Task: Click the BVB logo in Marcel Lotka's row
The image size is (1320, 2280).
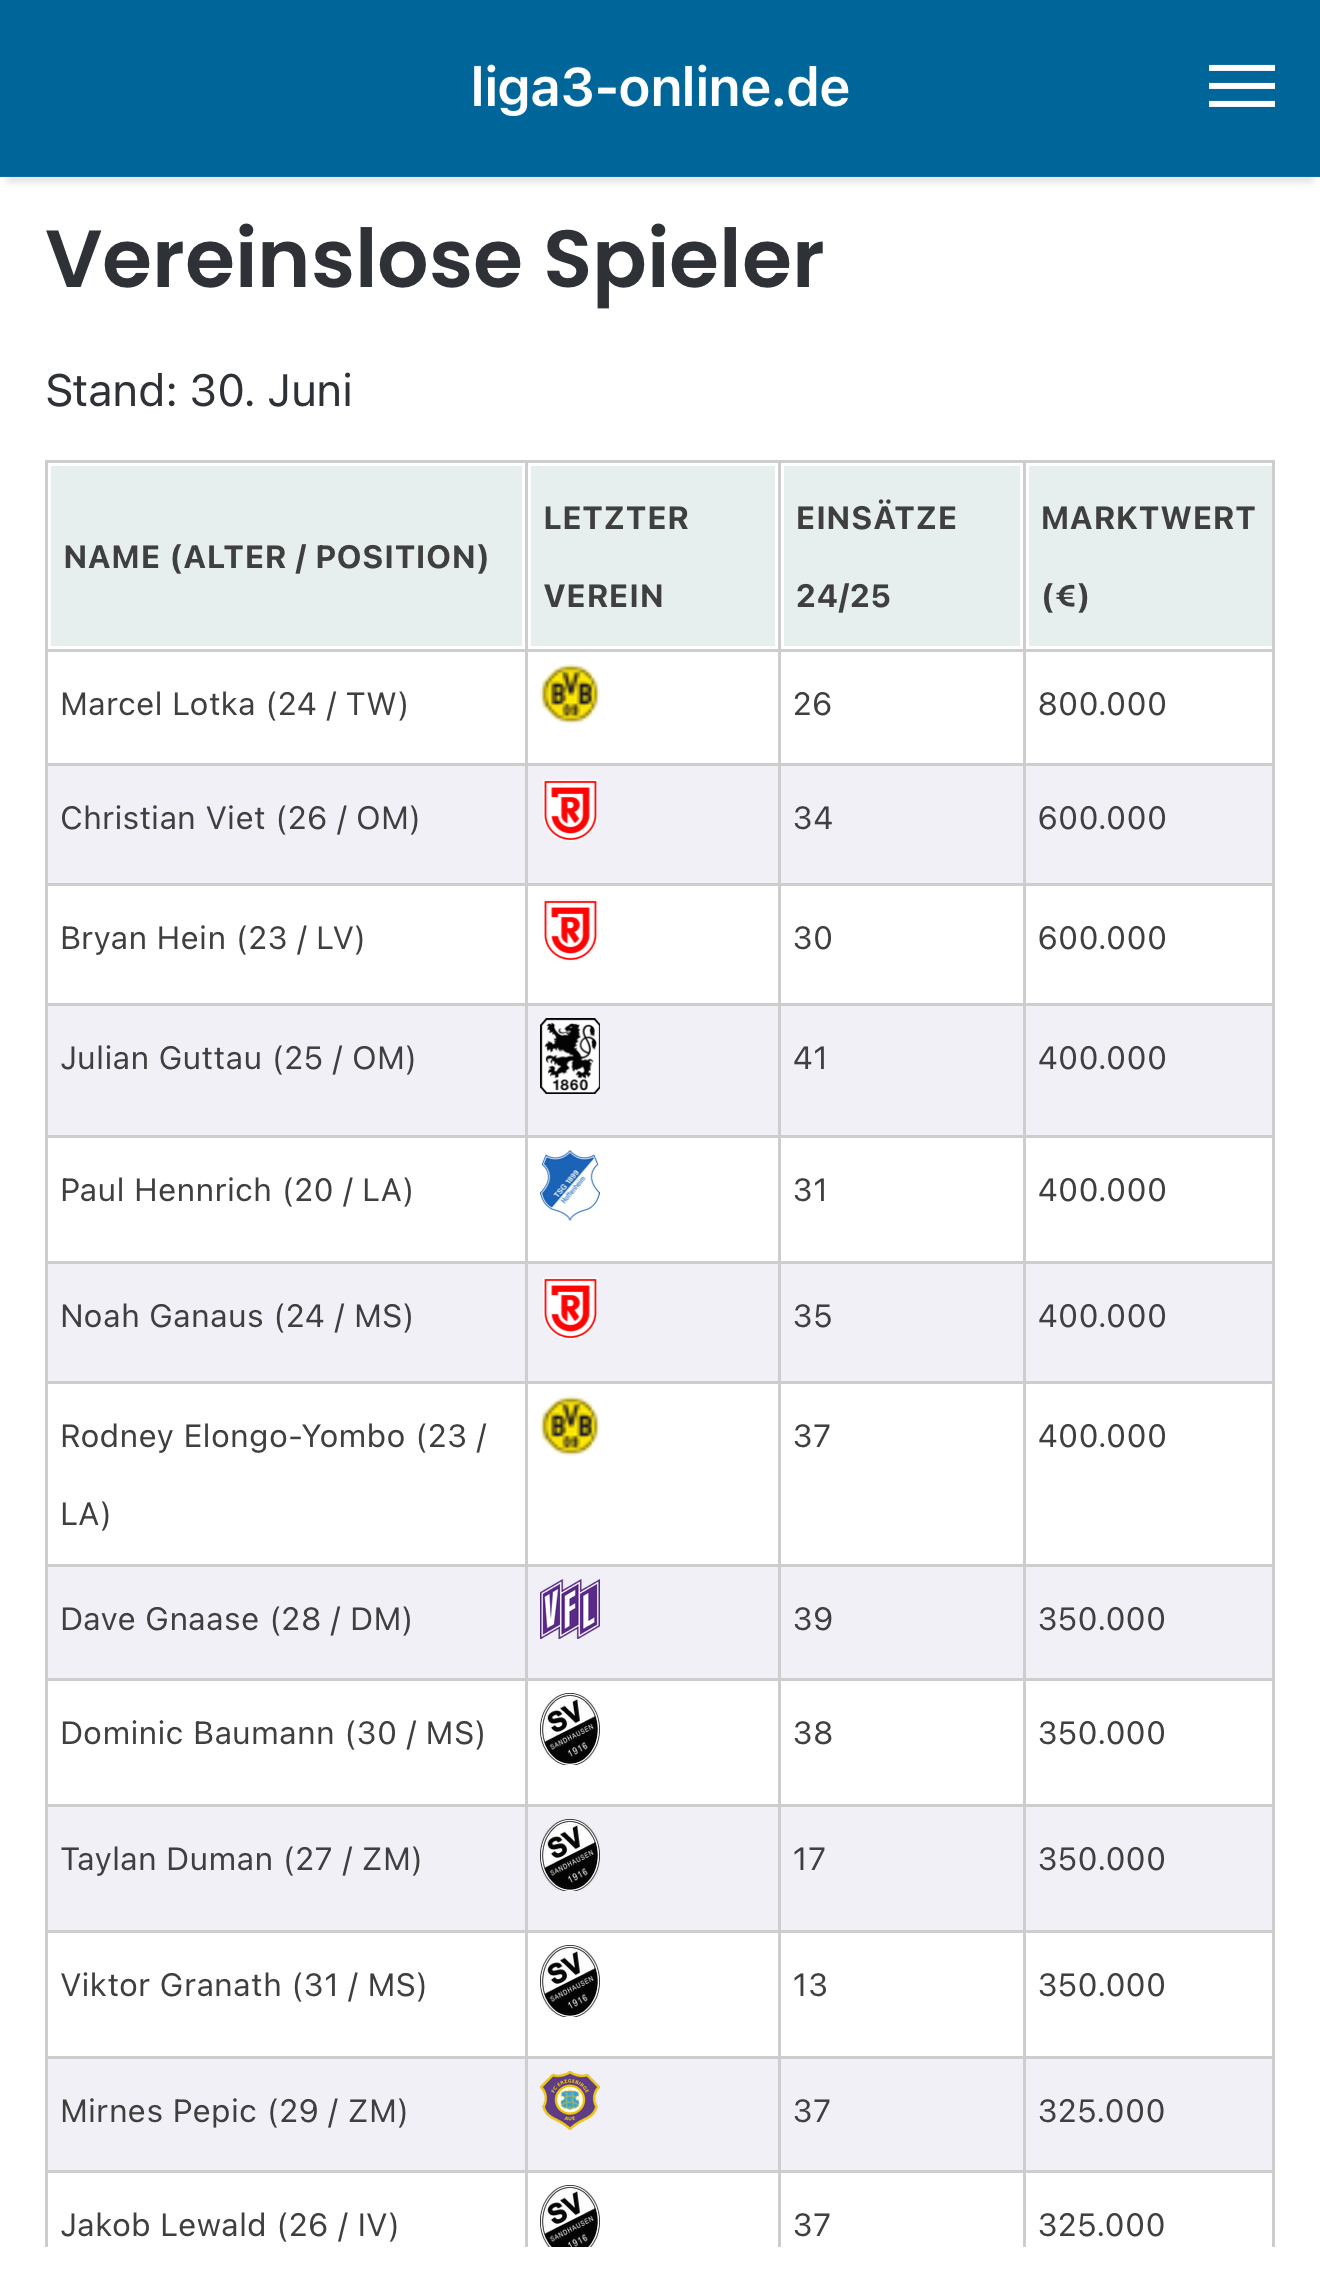Action: click(570, 694)
